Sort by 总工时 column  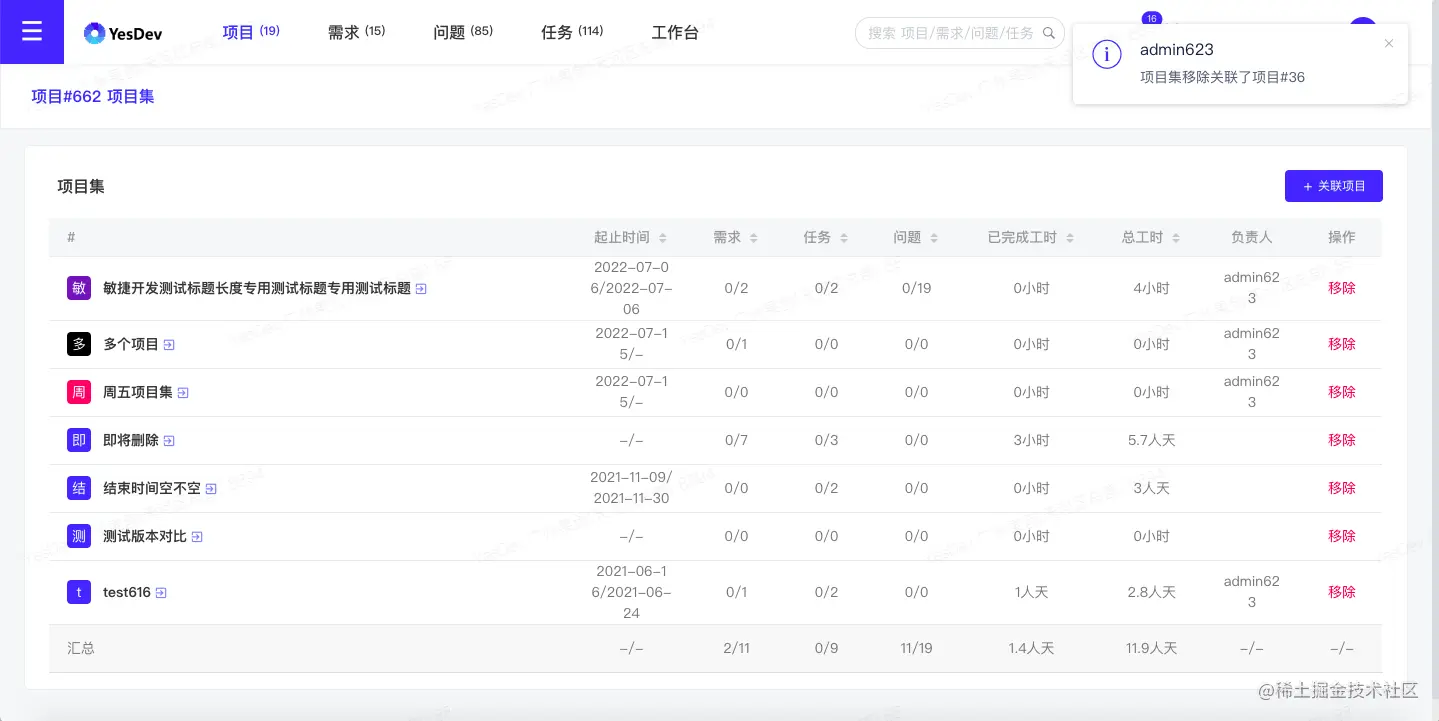[x=1175, y=238]
